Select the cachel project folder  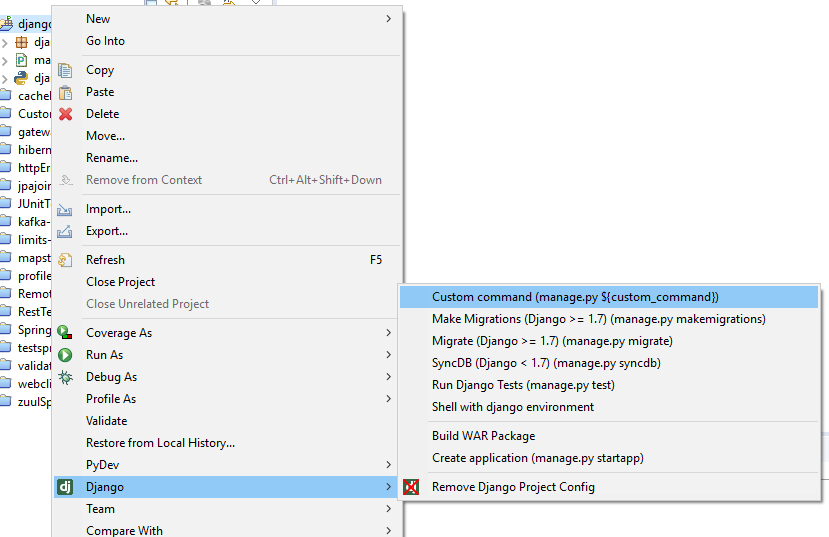25,96
